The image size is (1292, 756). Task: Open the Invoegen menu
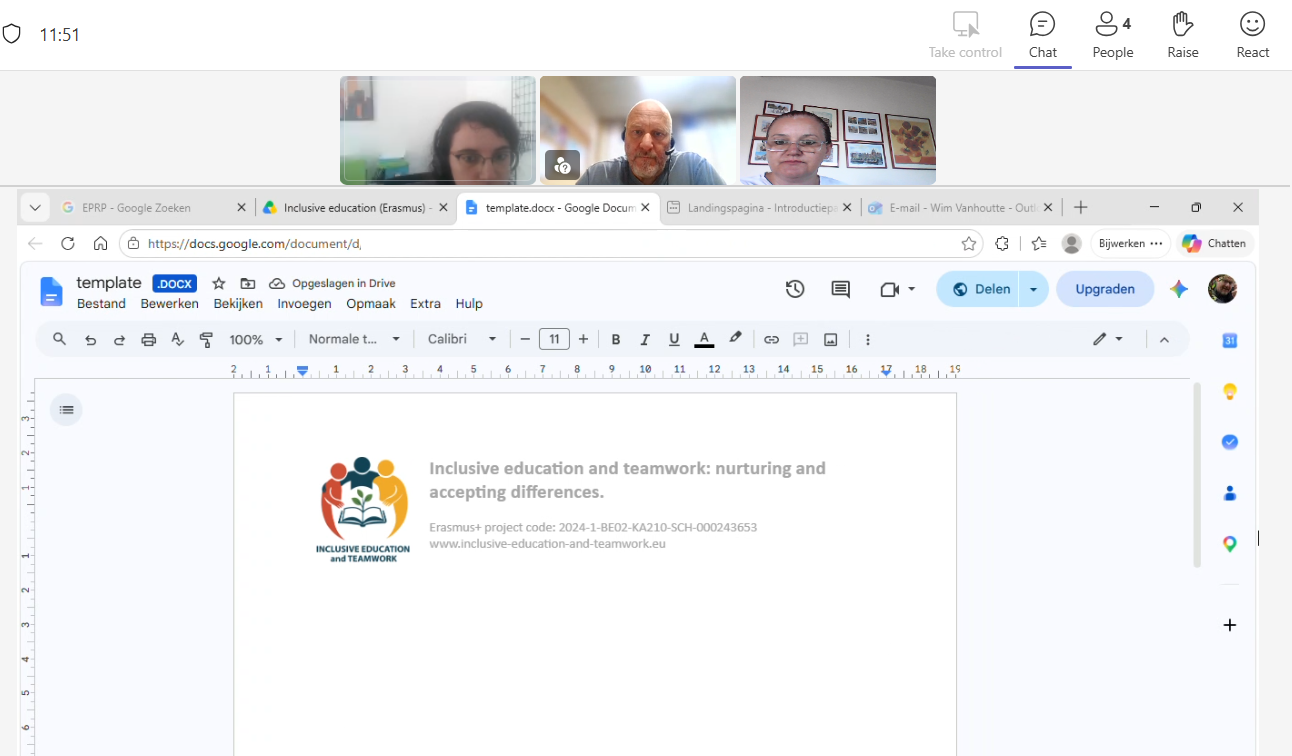[x=304, y=304]
